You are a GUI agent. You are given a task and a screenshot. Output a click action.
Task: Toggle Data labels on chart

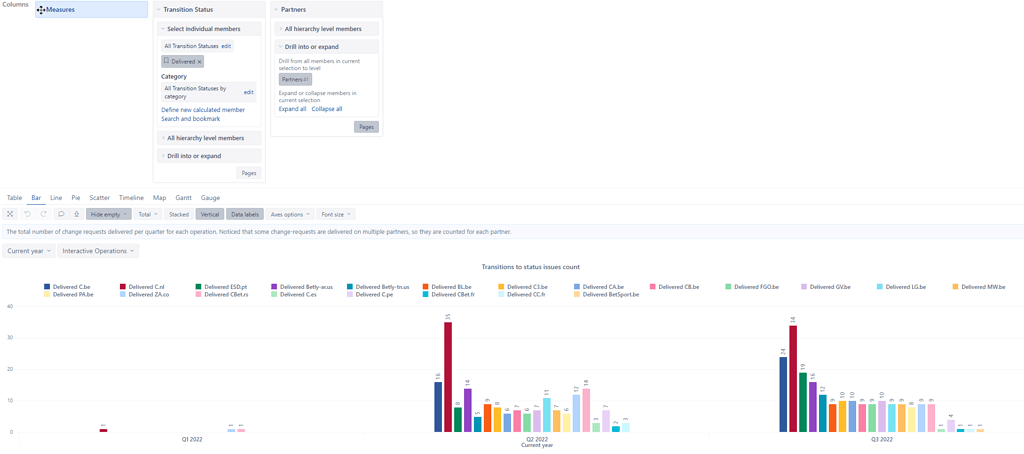tap(244, 214)
